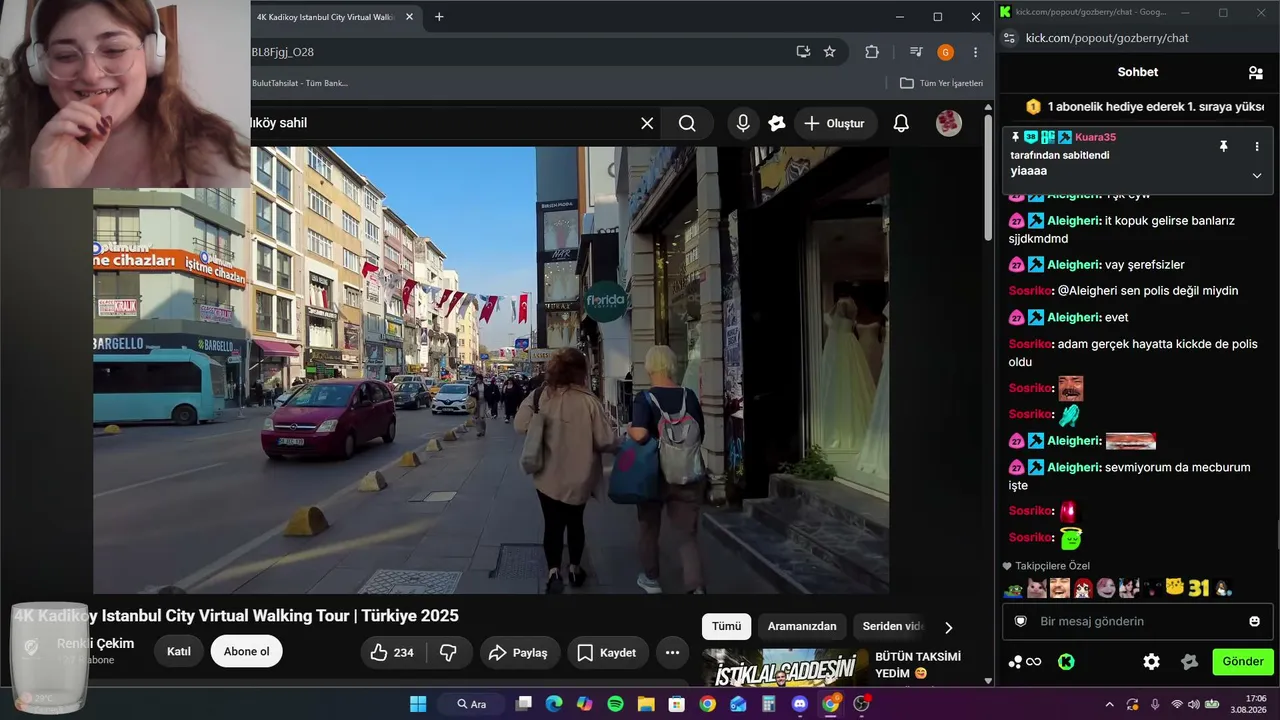Open the YouTube AI sparkle assistant icon
Viewport: 1280px width, 720px height.
tap(777, 123)
